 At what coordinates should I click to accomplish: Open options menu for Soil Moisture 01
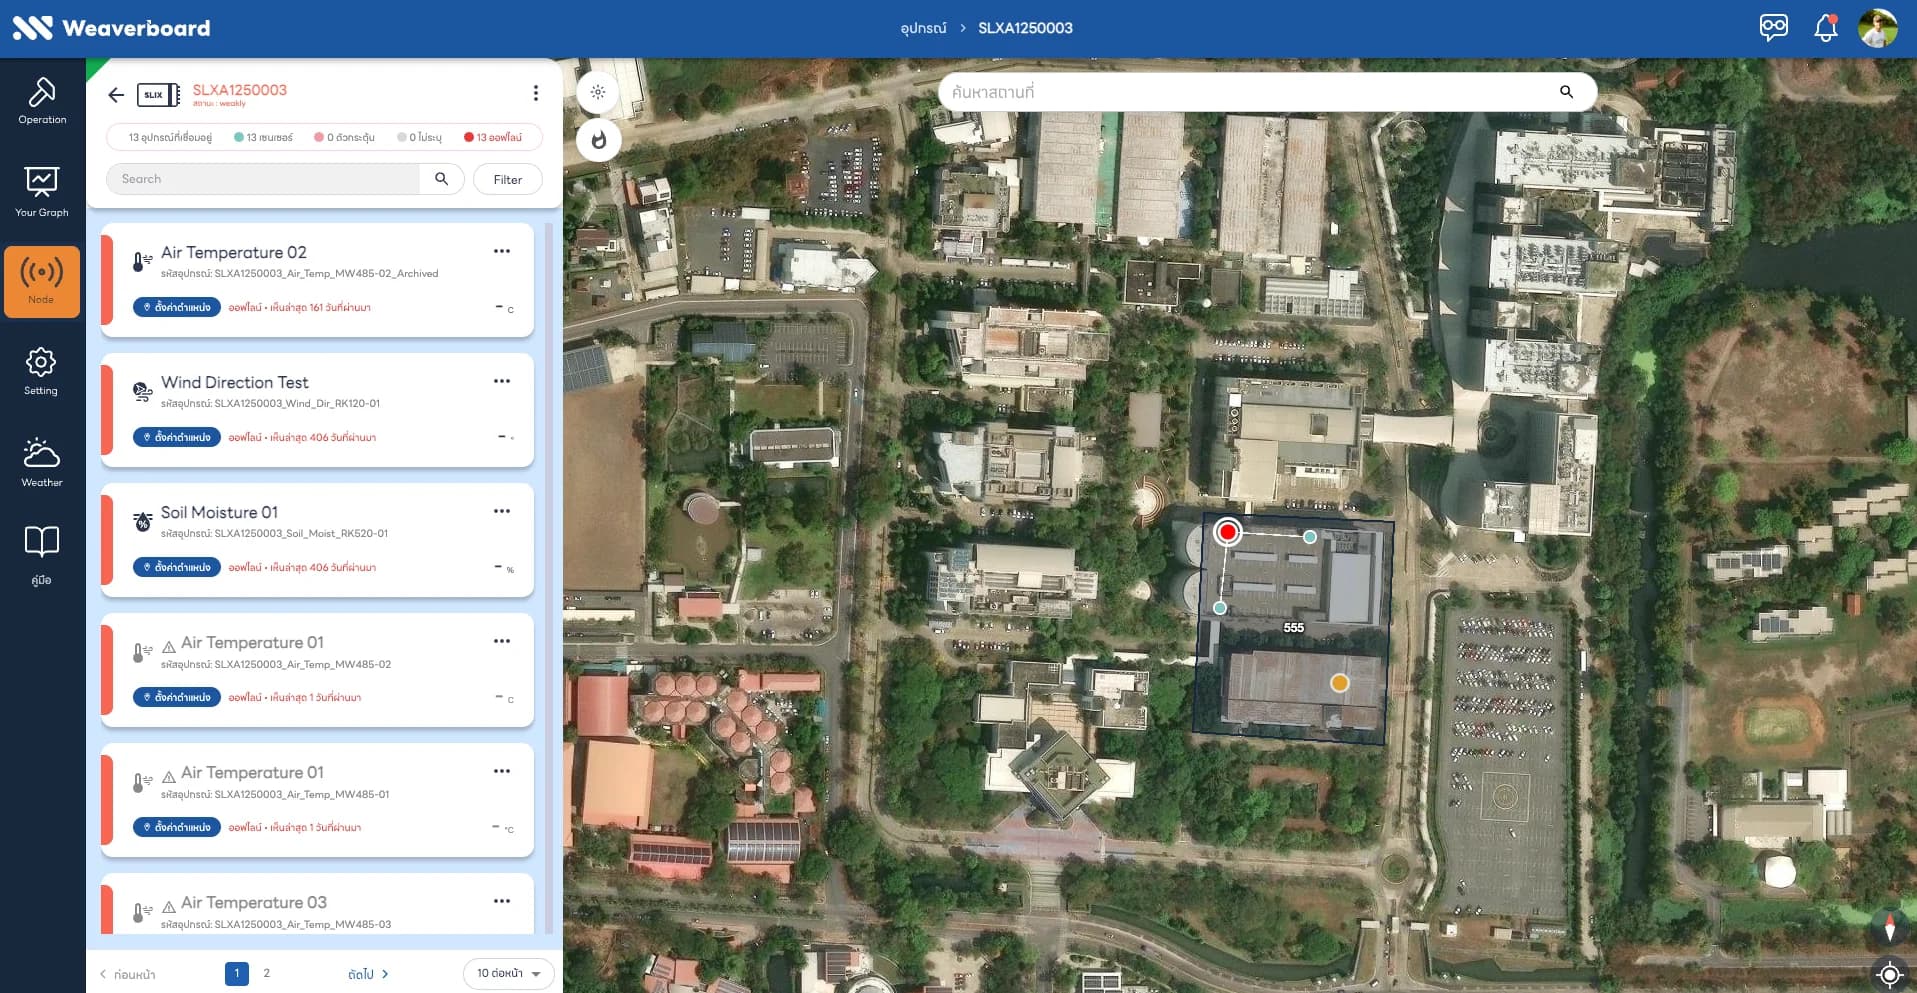click(502, 511)
